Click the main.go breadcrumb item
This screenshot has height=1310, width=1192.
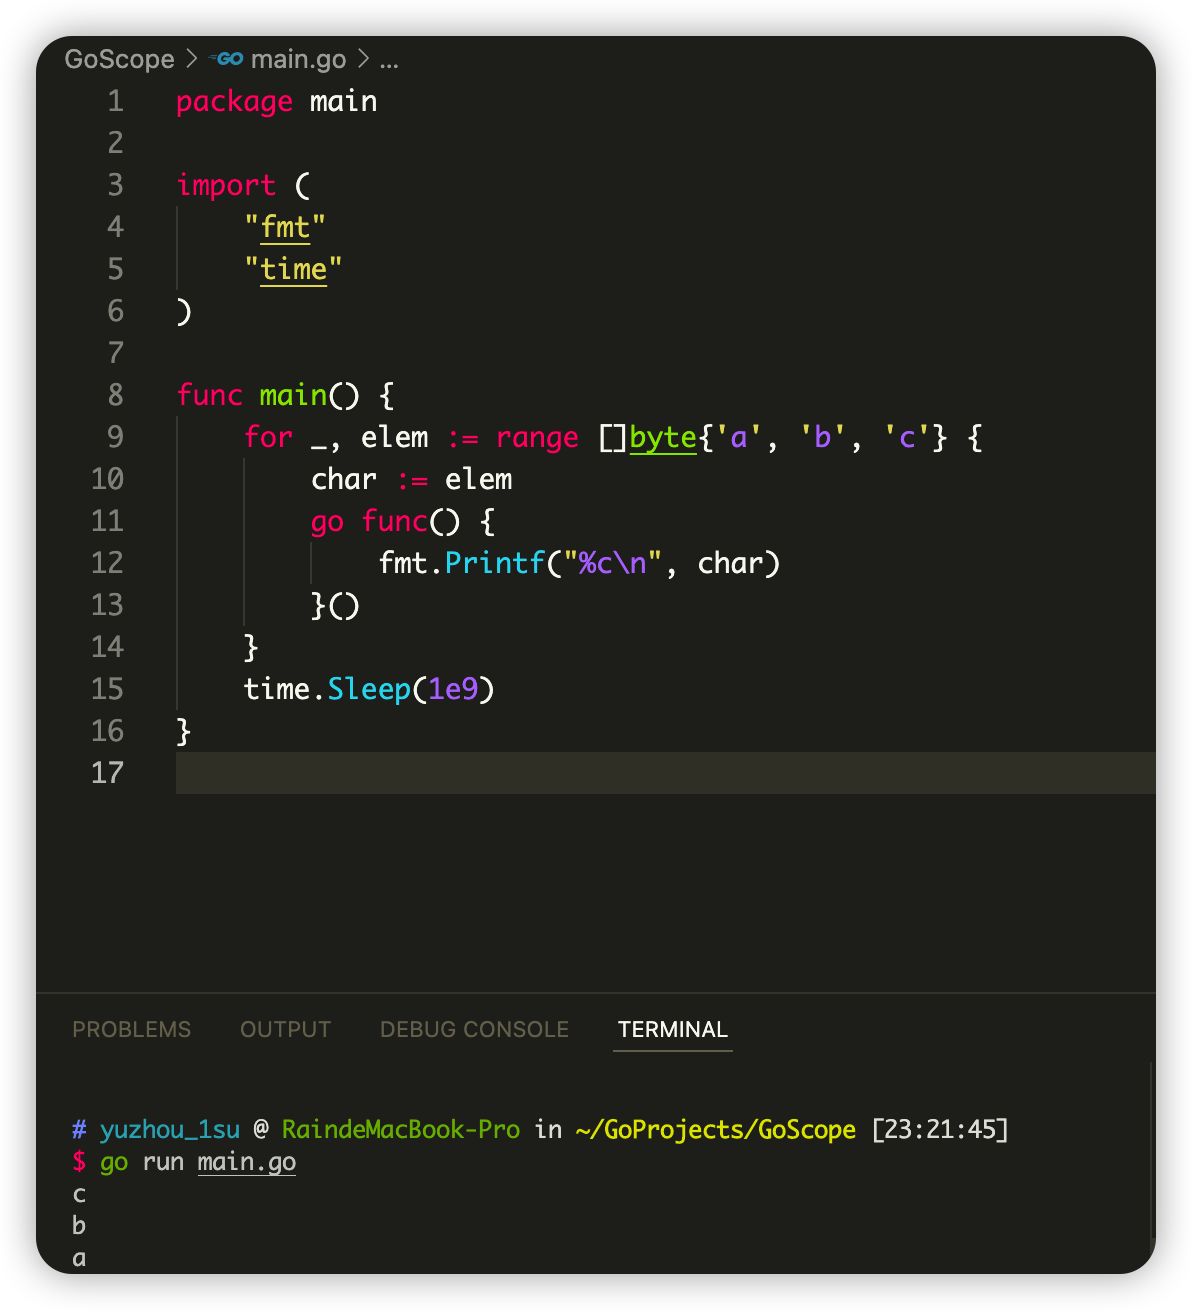(x=298, y=59)
